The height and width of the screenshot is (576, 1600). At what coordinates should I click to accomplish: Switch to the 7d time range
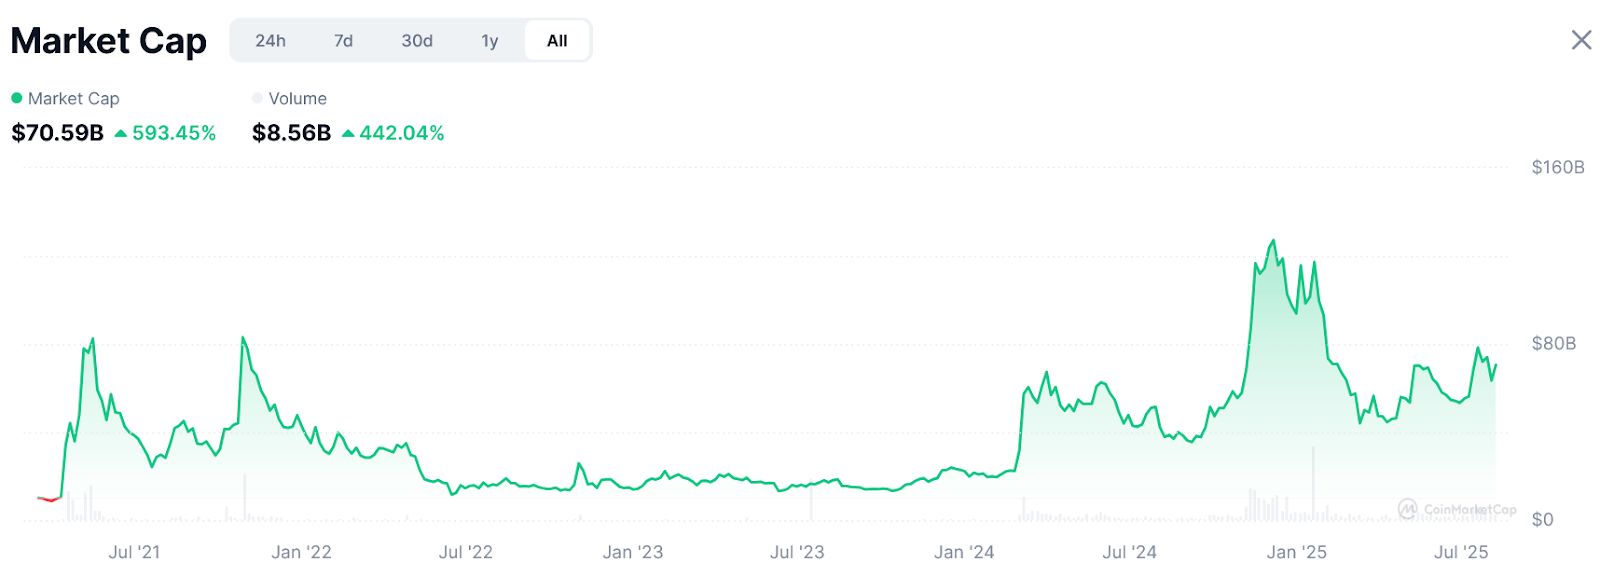343,41
